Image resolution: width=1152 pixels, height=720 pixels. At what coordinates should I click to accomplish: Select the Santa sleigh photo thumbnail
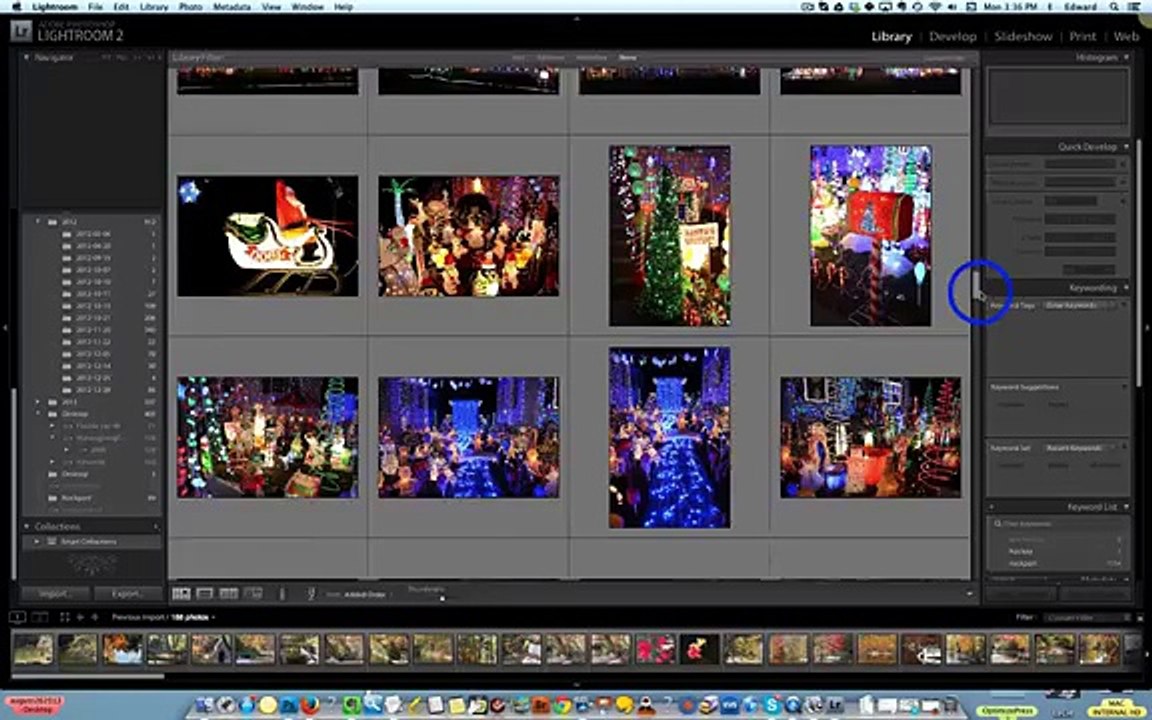(267, 236)
